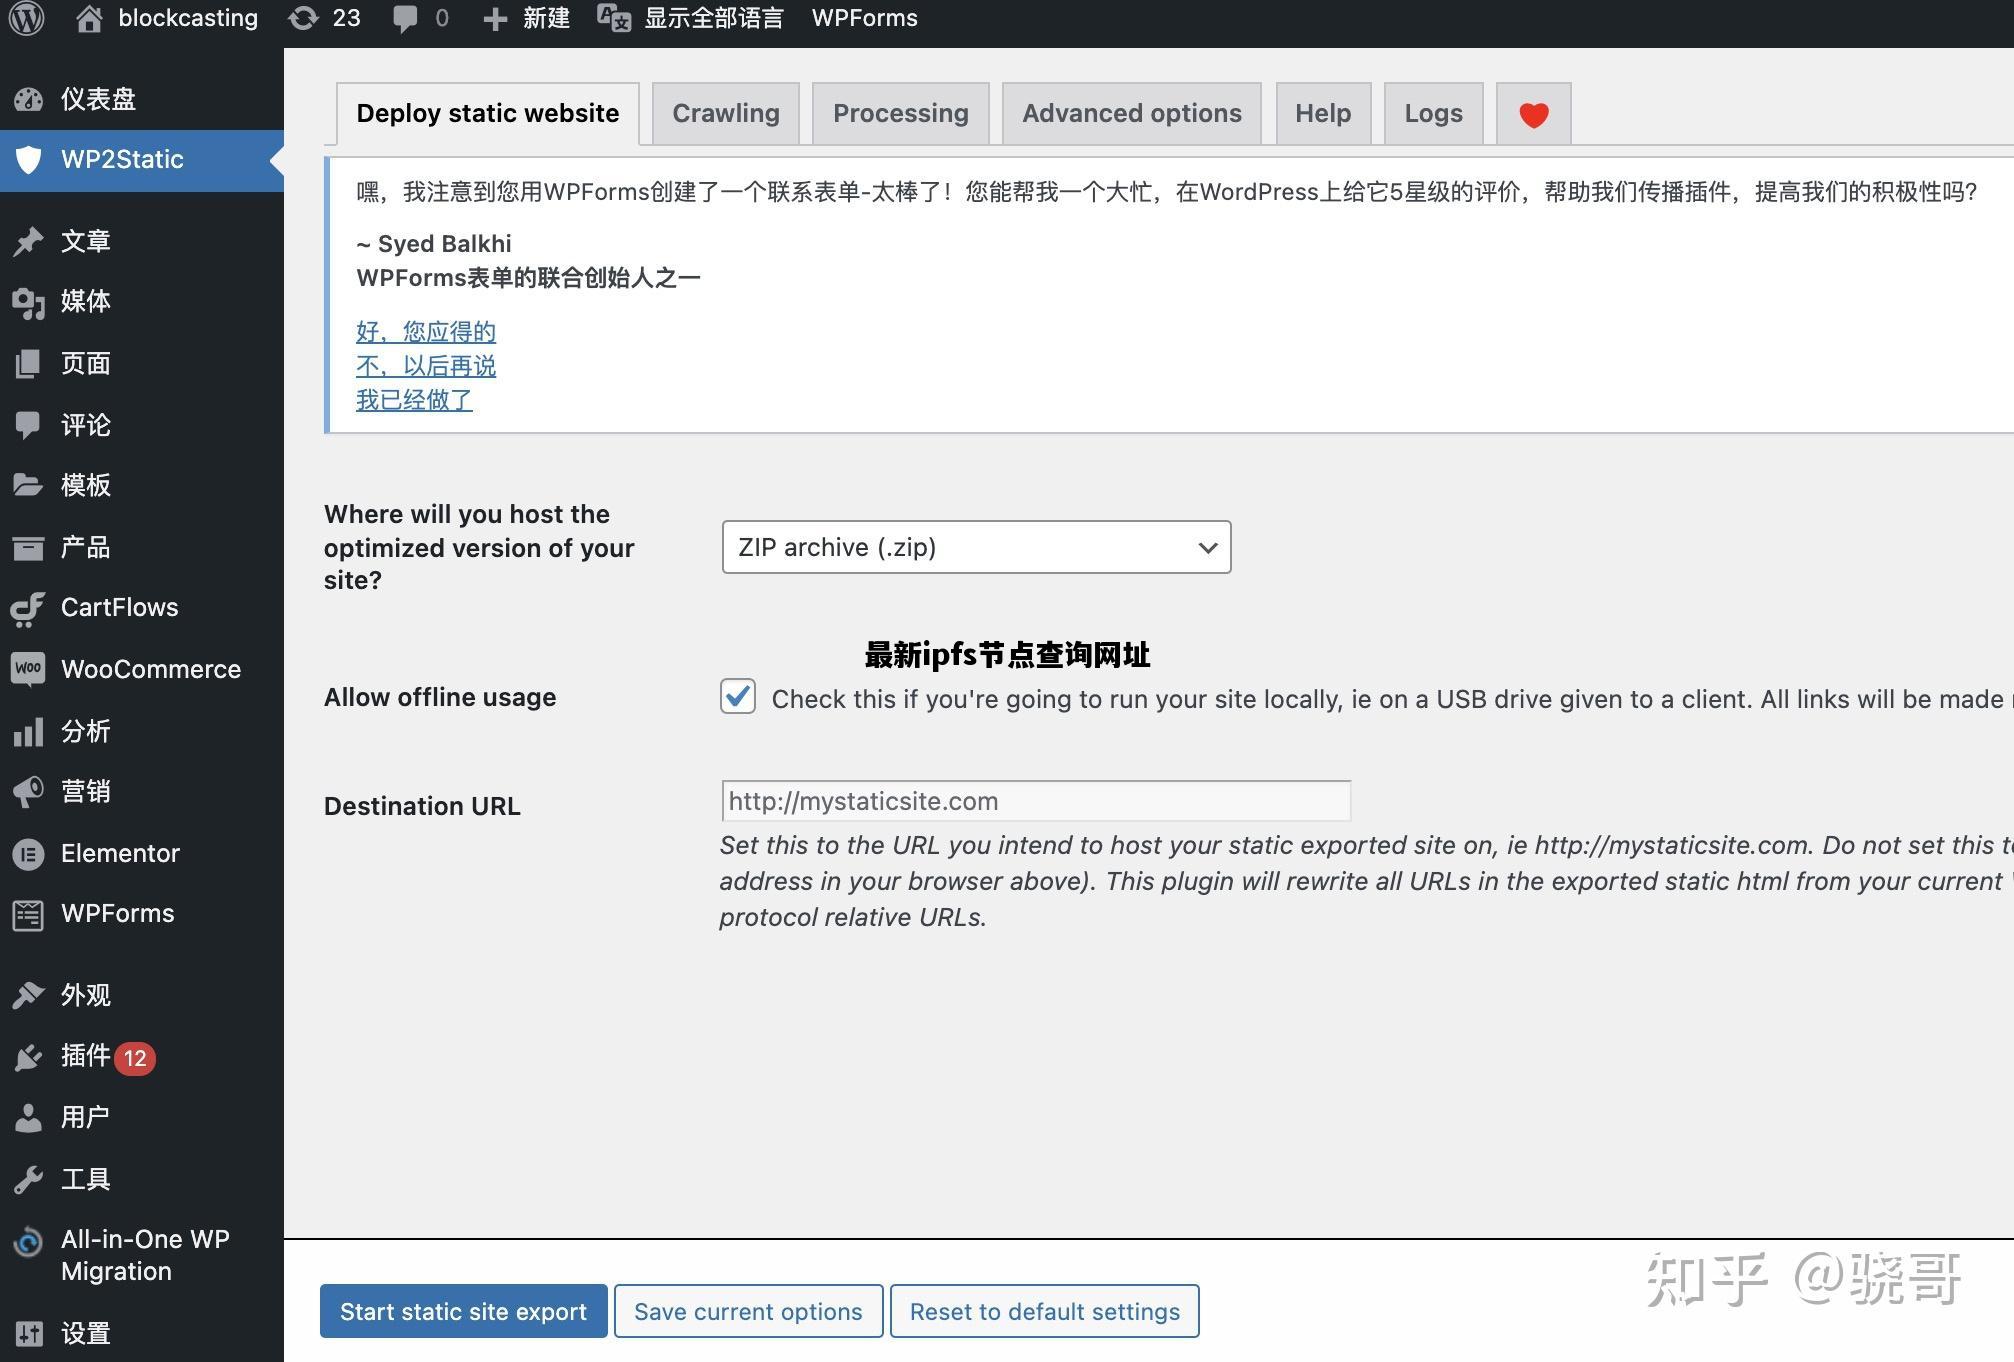2014x1362 pixels.
Task: Open Elementor label in sidebar
Action: (x=120, y=853)
